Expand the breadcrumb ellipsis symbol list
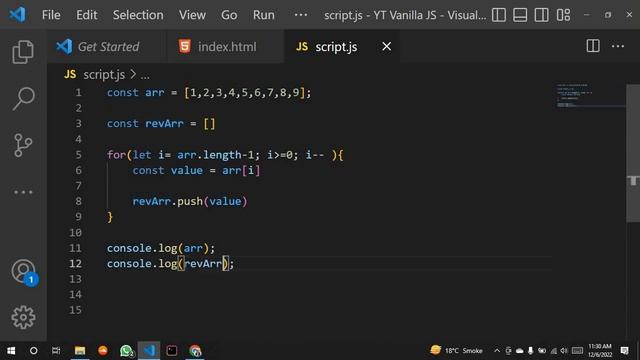This screenshot has height=360, width=640. coord(145,76)
